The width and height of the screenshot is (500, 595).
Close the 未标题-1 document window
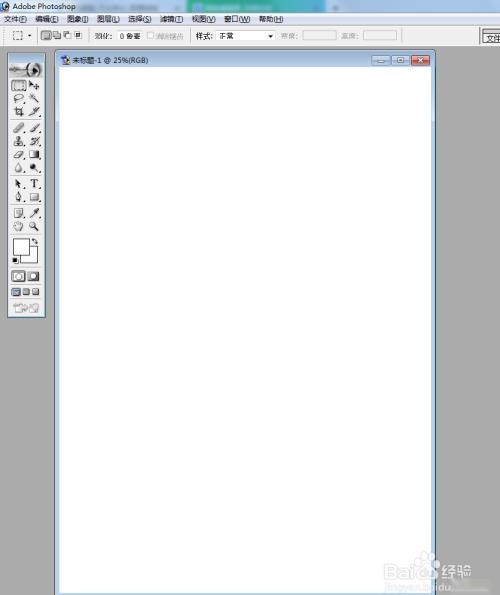[420, 60]
